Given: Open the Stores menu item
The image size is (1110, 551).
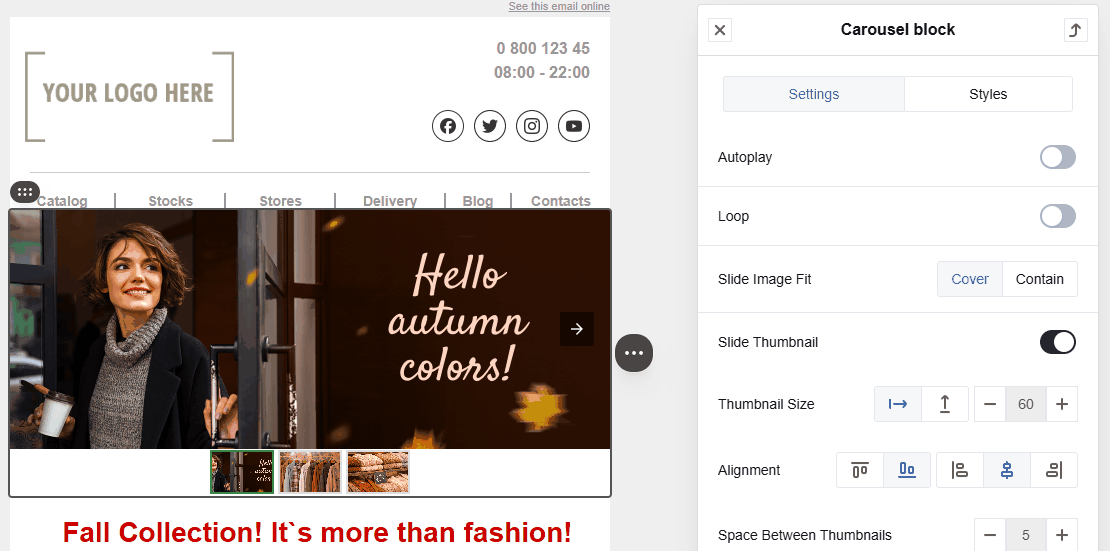Looking at the screenshot, I should click(x=280, y=201).
